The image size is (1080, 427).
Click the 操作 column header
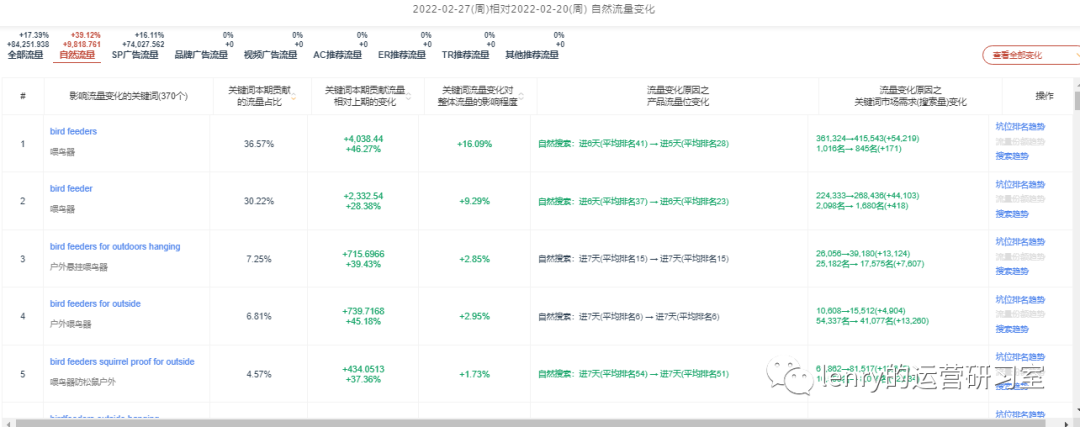1044,96
